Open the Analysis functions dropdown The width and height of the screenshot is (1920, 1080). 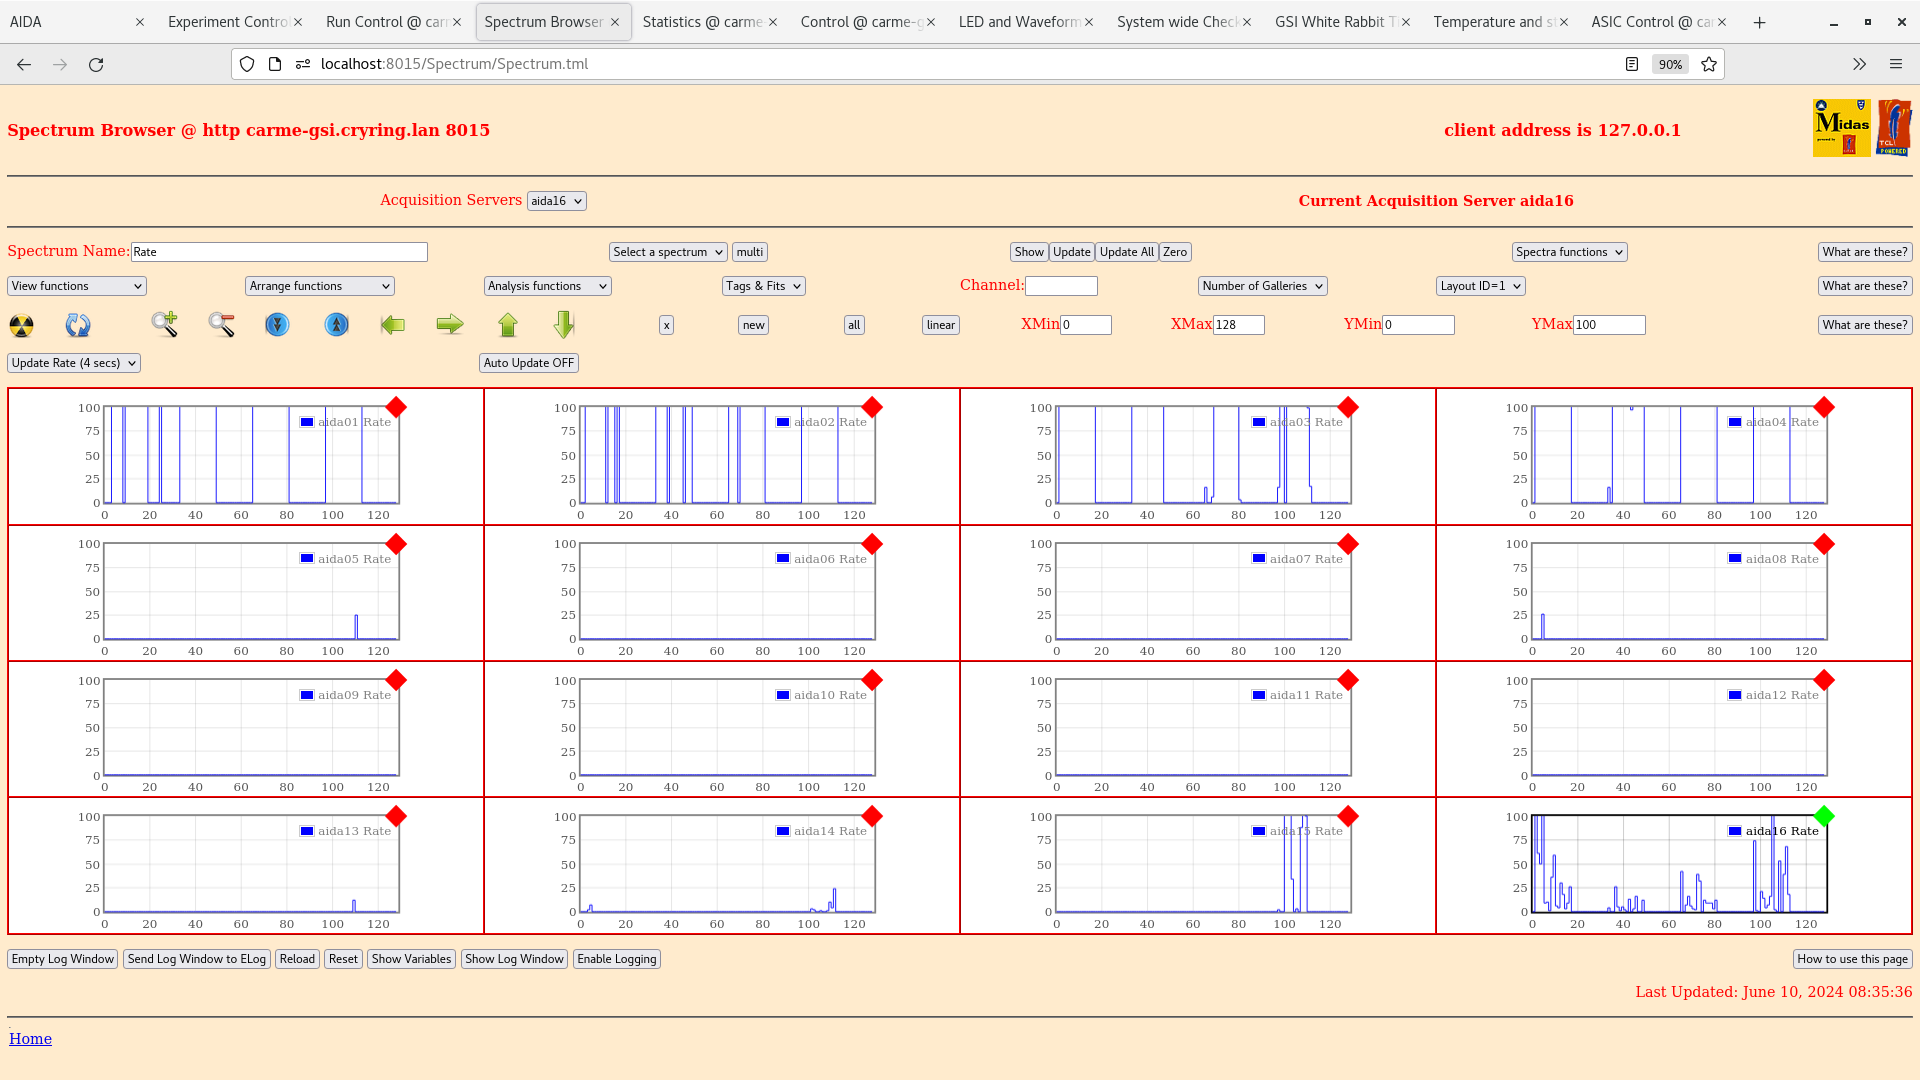[x=547, y=286]
